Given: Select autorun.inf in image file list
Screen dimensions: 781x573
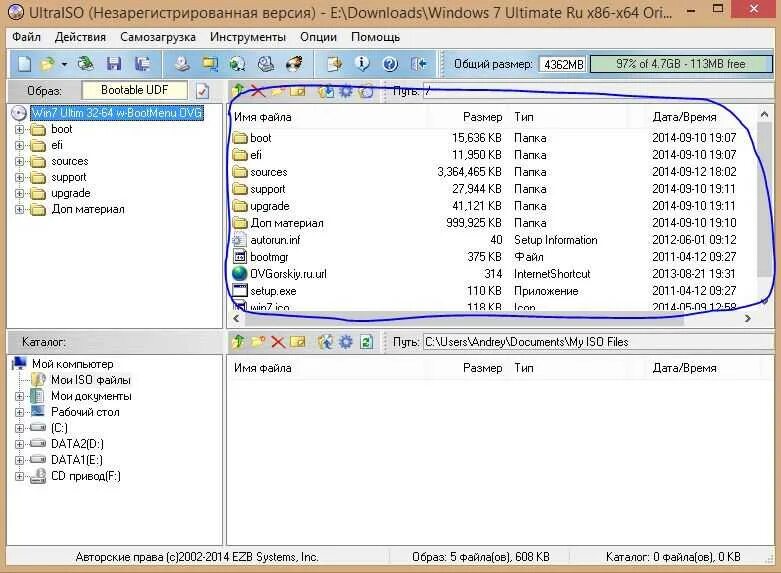Looking at the screenshot, I should [x=275, y=240].
